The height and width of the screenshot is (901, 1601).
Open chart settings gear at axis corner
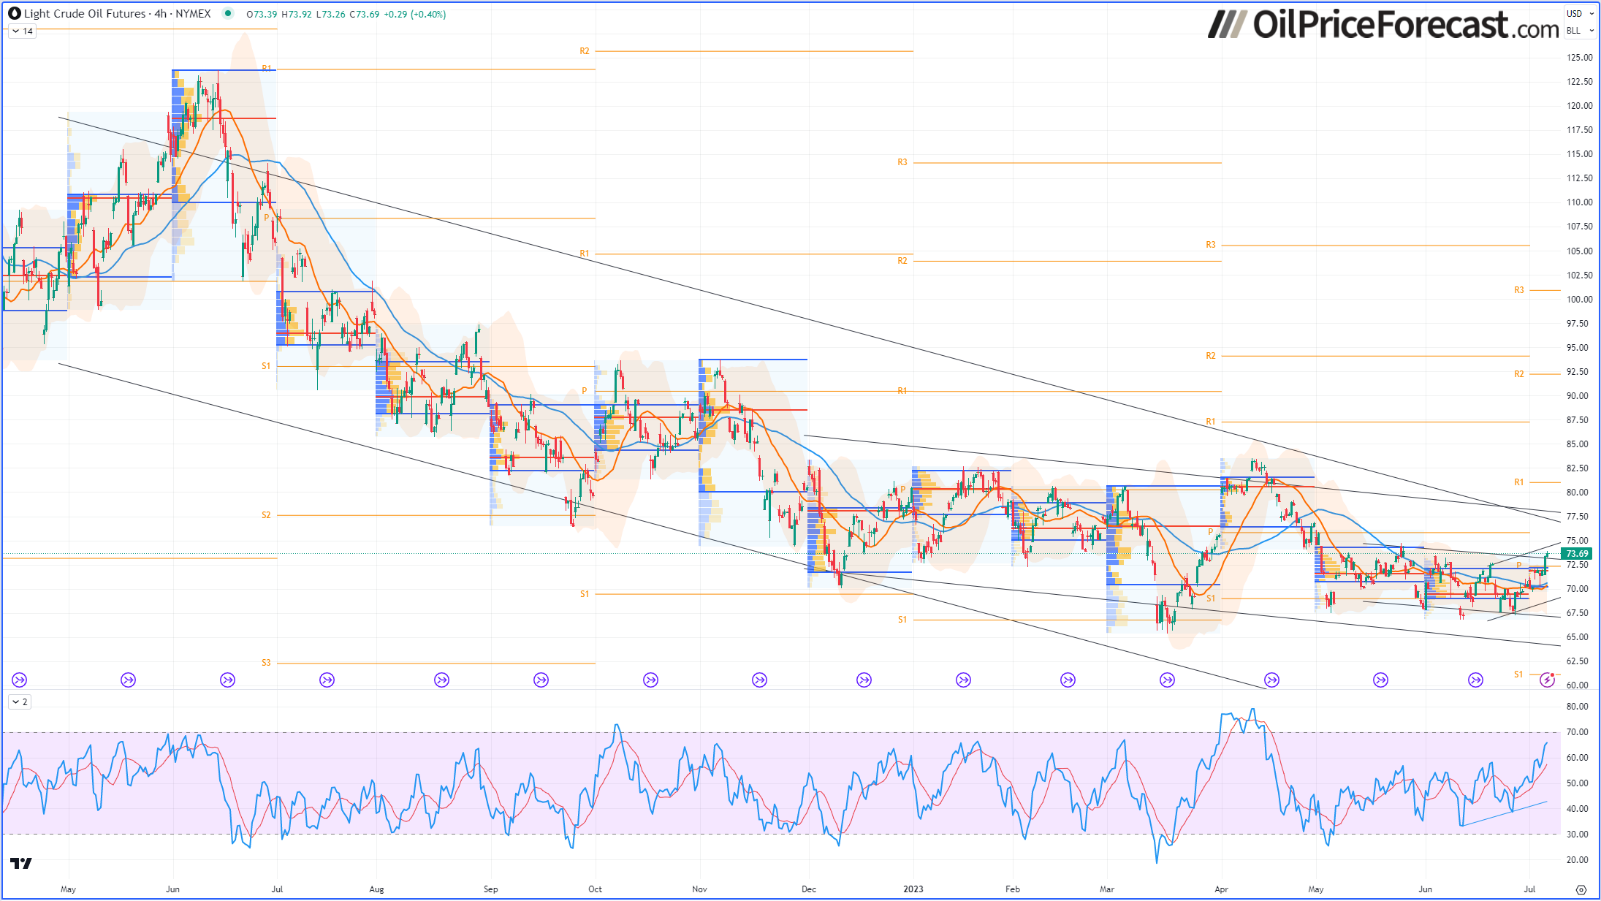coord(1581,889)
